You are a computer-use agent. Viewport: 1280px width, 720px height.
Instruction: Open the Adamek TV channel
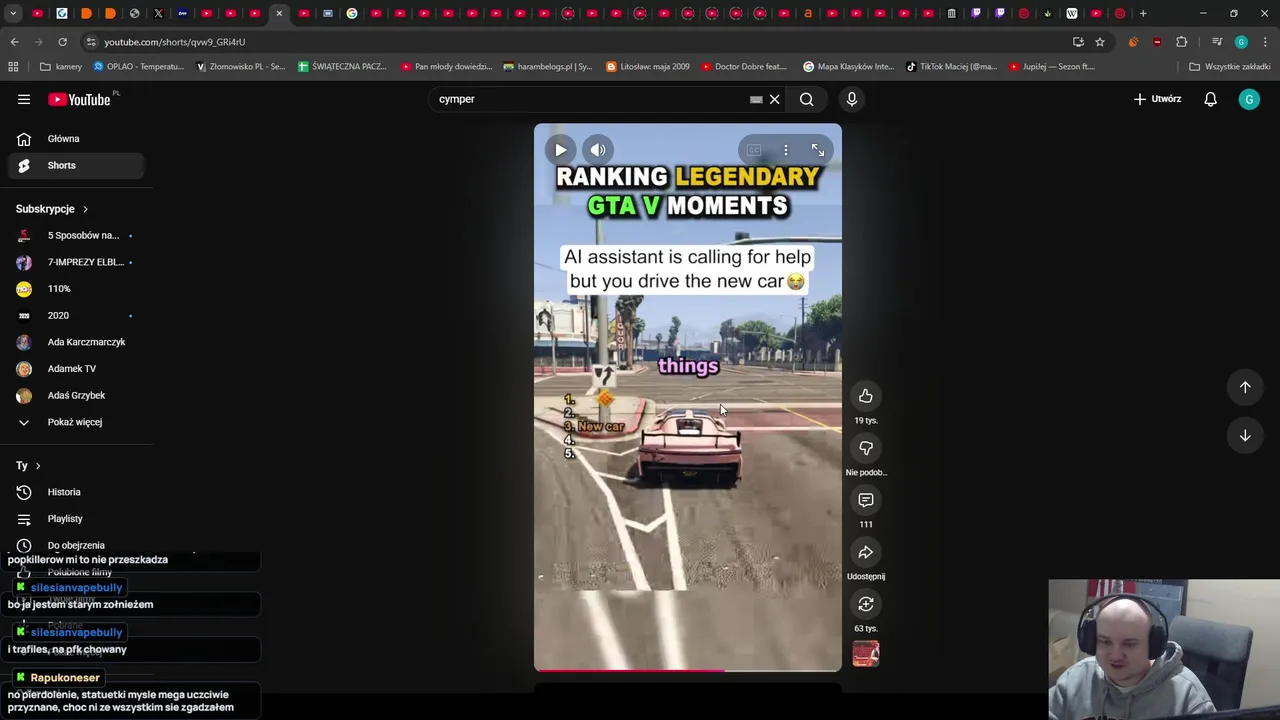76,369
